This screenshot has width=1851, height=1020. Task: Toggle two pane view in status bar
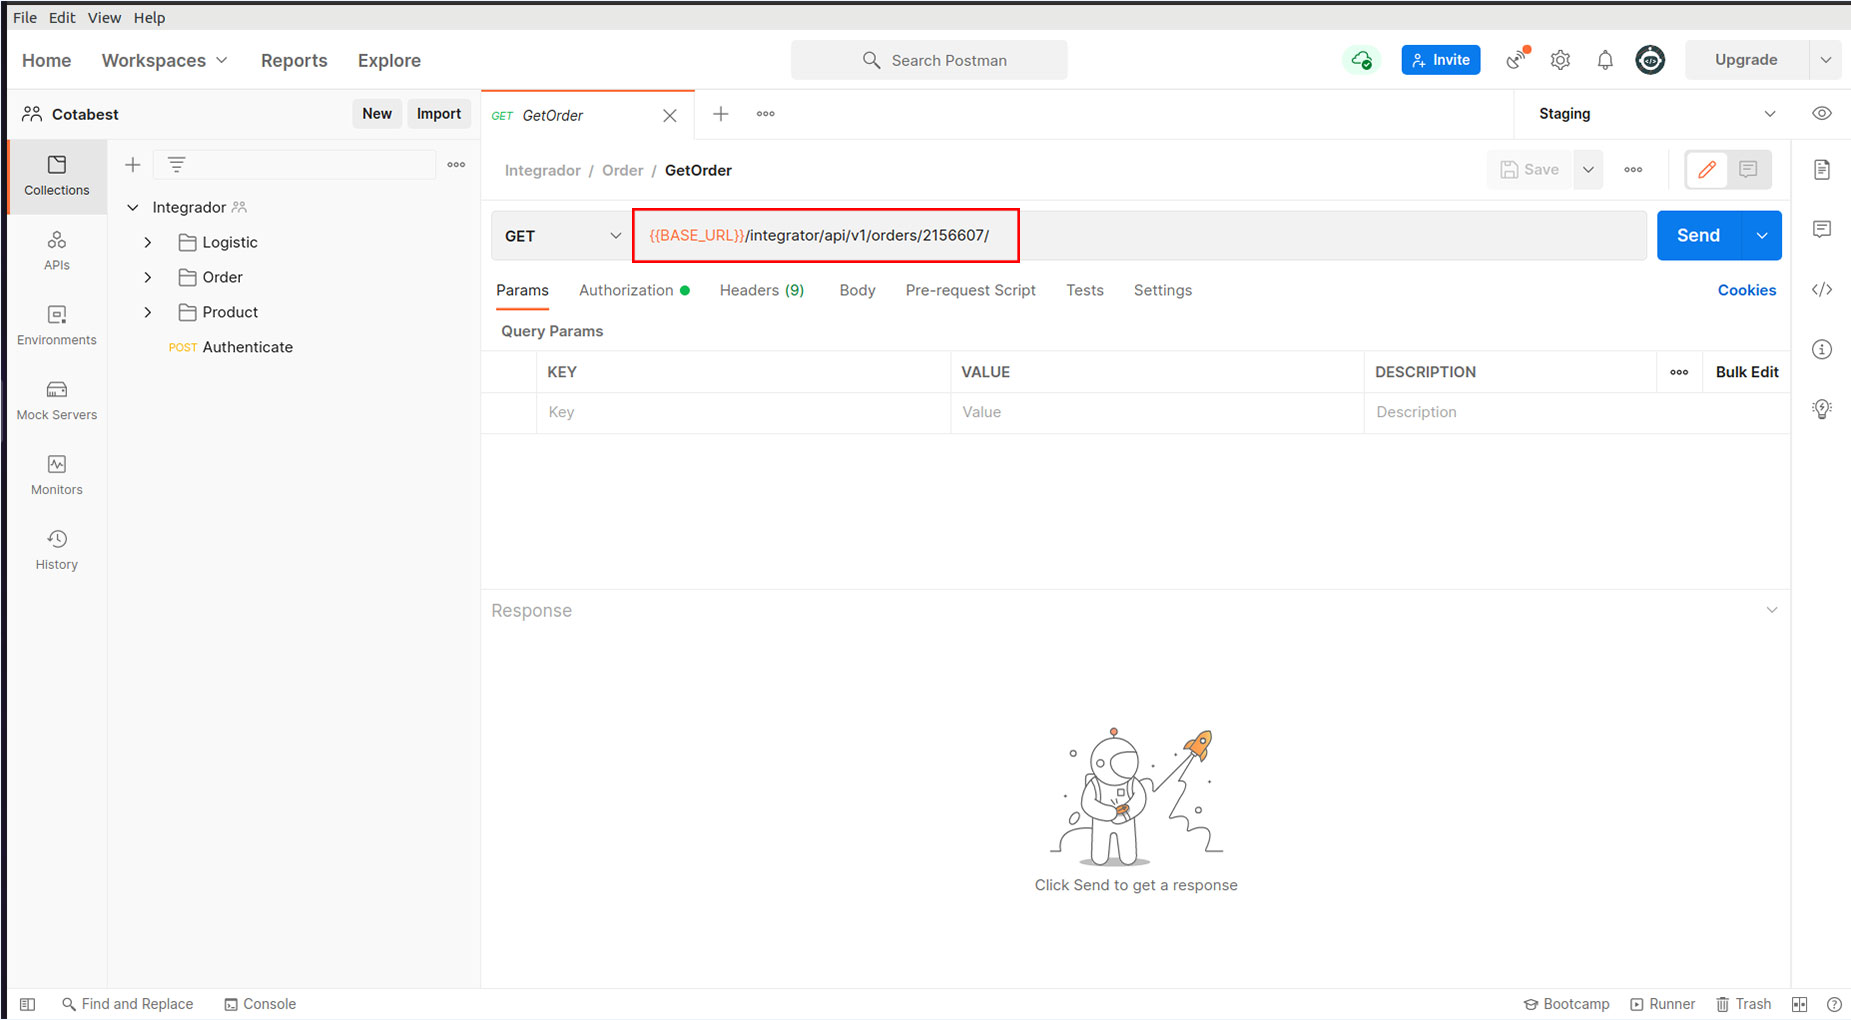[x=1799, y=1004]
